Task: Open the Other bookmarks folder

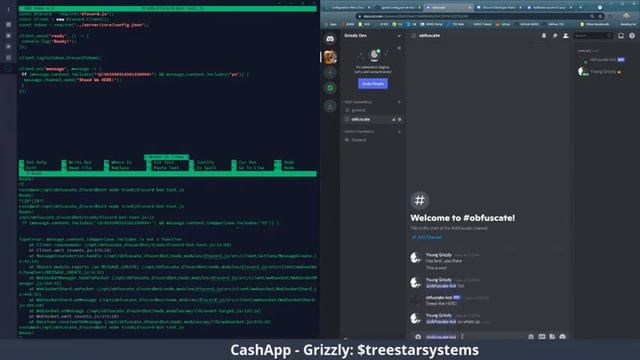Action: 596,24
